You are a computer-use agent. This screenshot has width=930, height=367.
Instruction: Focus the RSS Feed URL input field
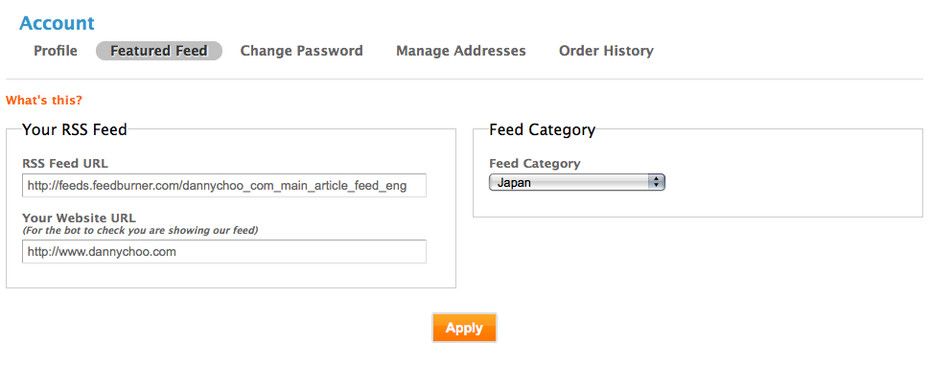224,186
